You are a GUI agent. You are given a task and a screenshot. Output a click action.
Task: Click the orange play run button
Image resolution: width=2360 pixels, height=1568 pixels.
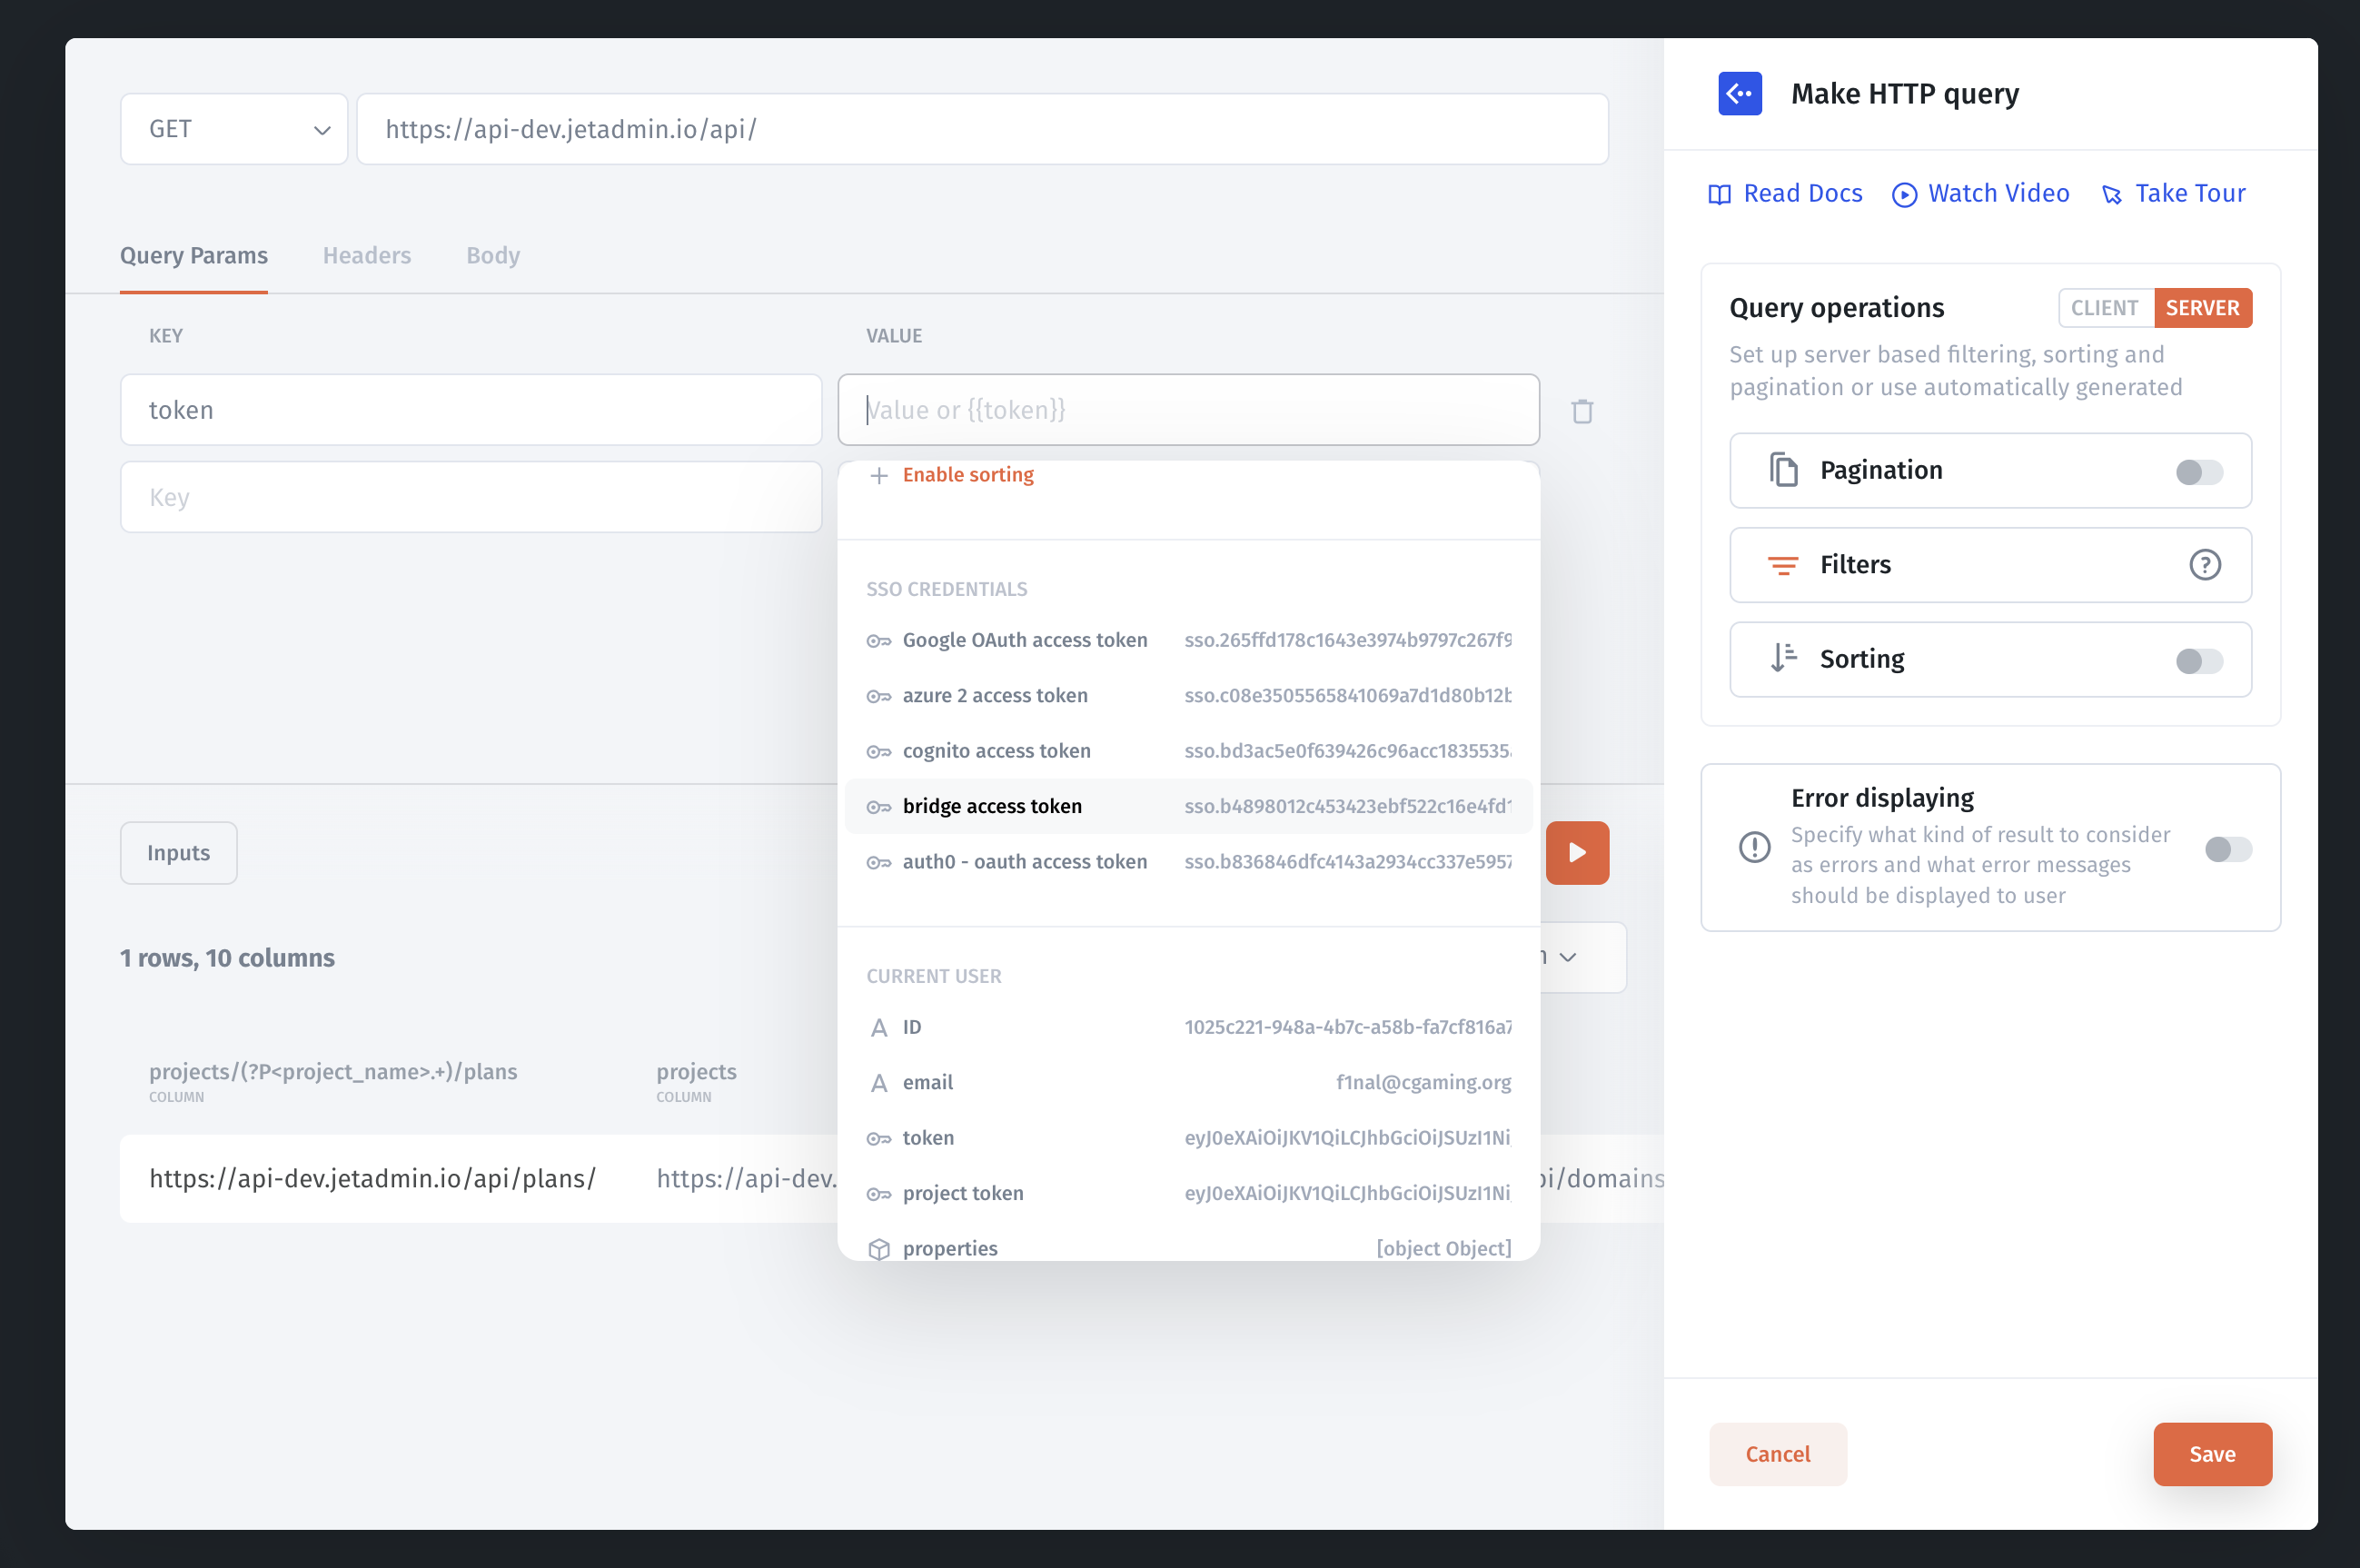point(1577,853)
